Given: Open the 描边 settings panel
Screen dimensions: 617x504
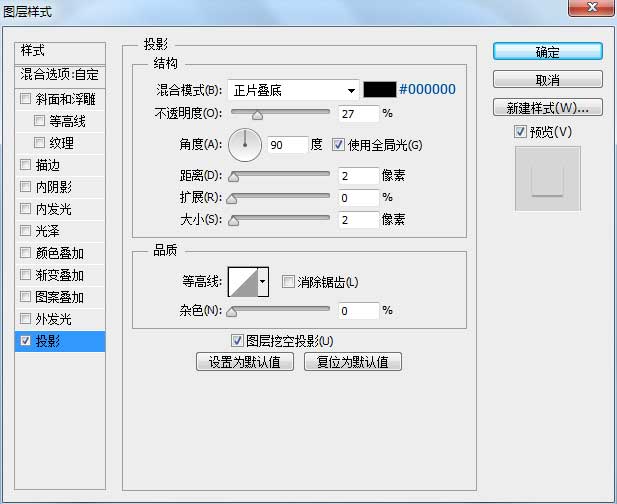Looking at the screenshot, I should pyautogui.click(x=48, y=165).
